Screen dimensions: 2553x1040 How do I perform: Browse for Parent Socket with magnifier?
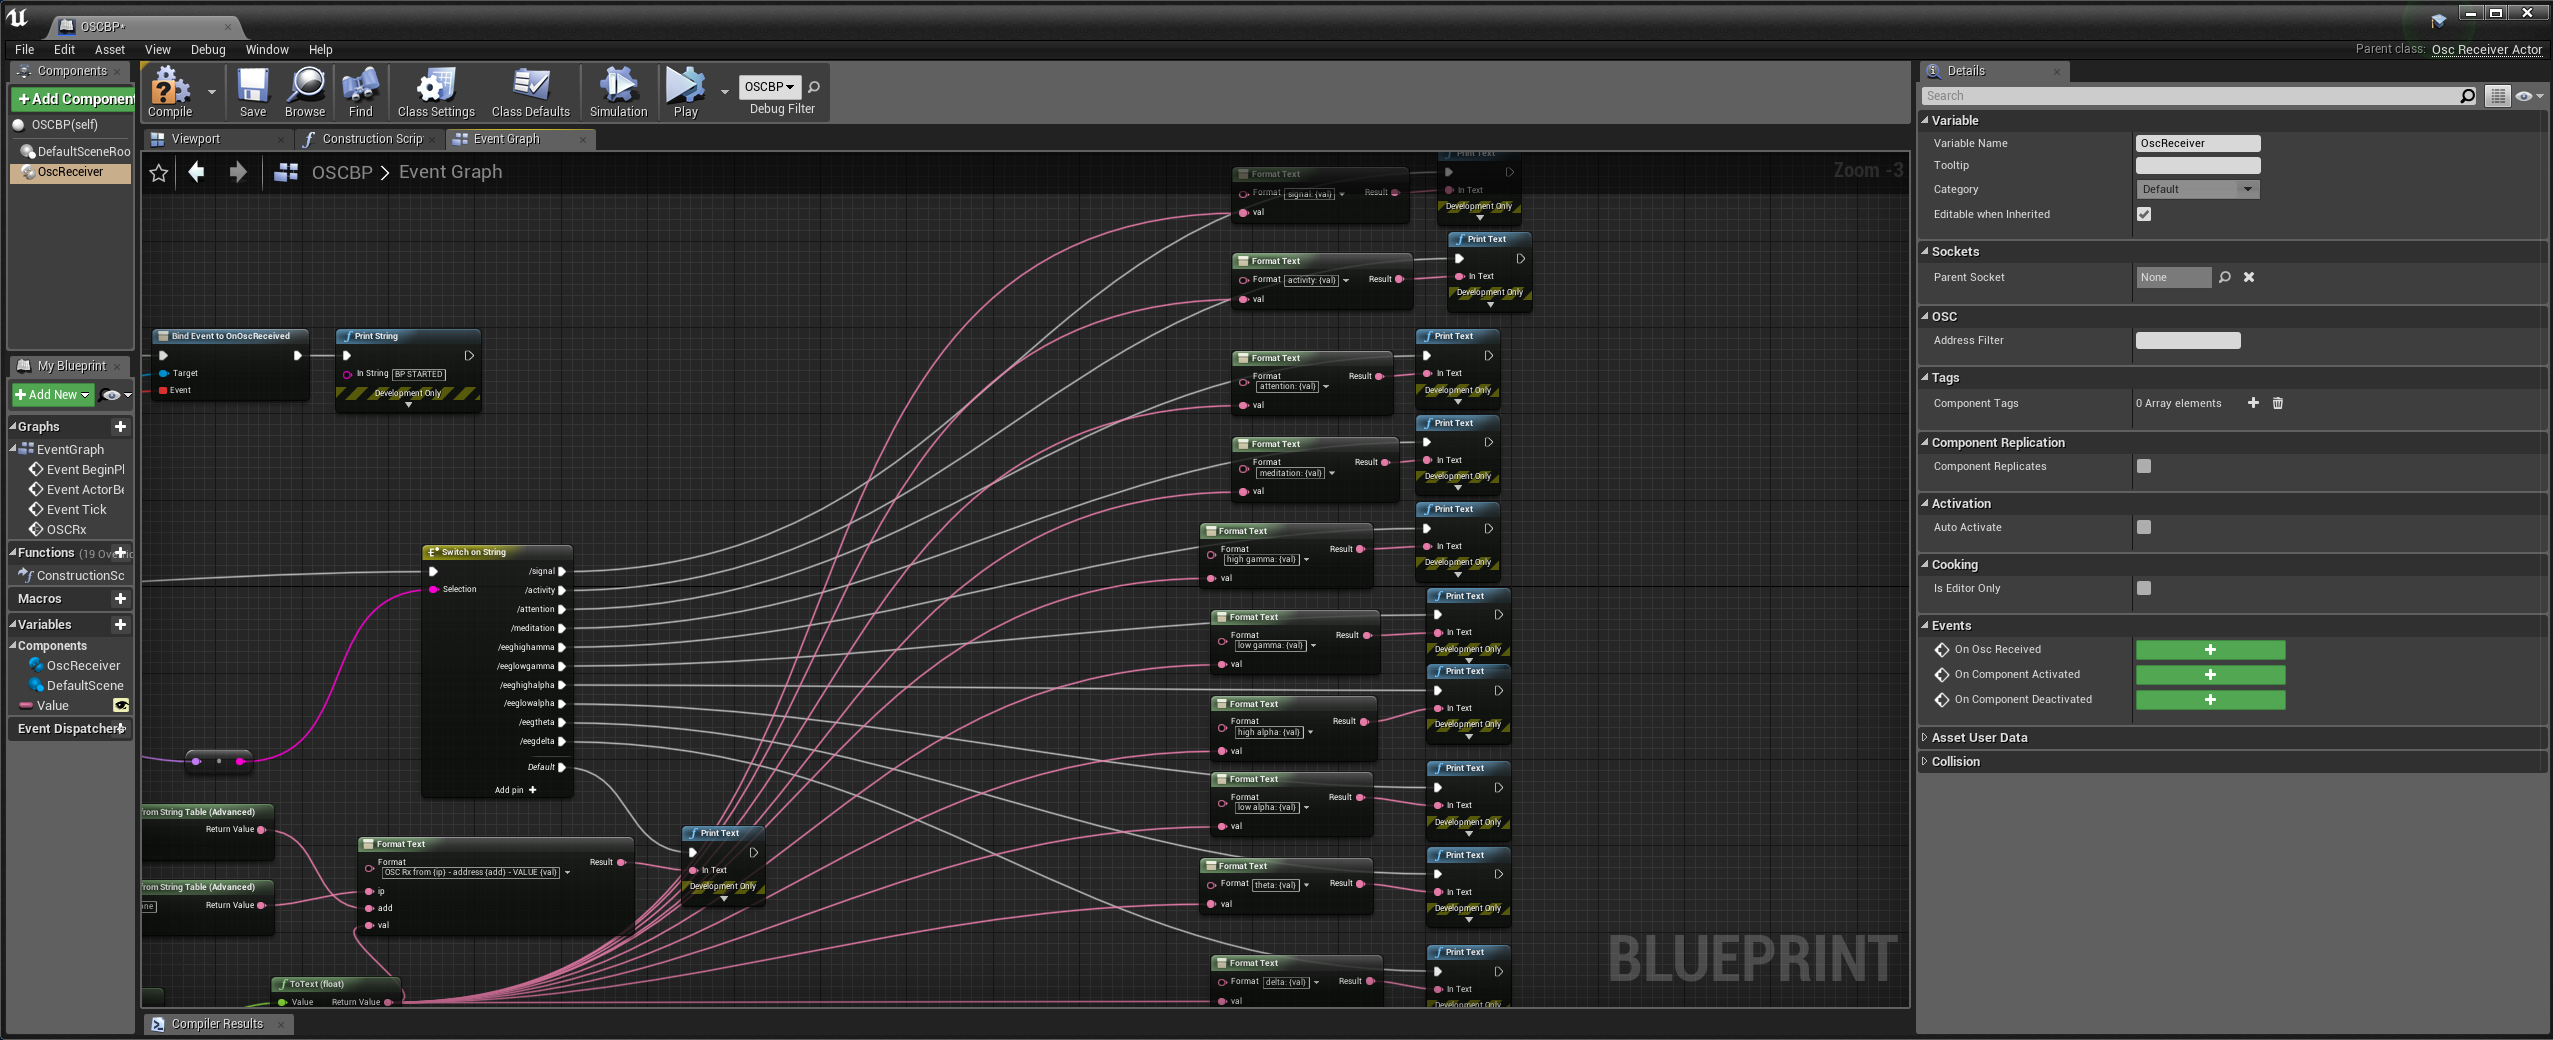tap(2225, 277)
